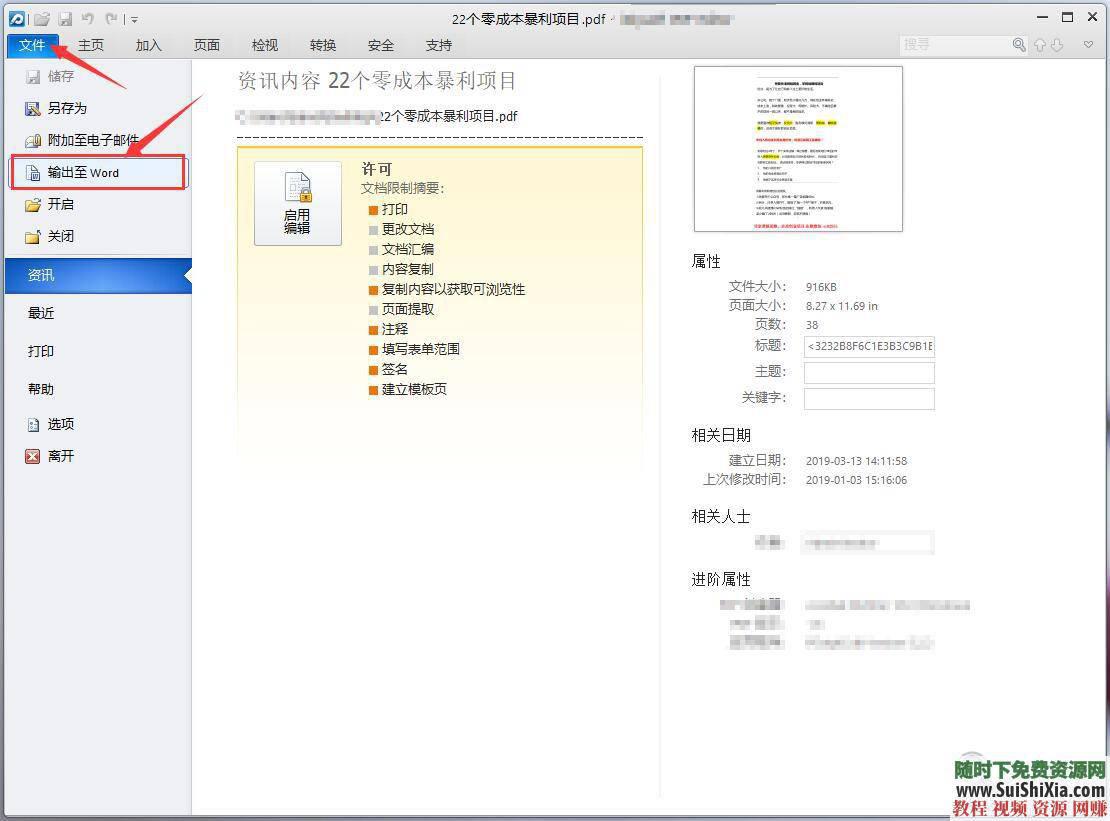
Task: Switch to the 转换 ribbon tab
Action: click(x=322, y=44)
